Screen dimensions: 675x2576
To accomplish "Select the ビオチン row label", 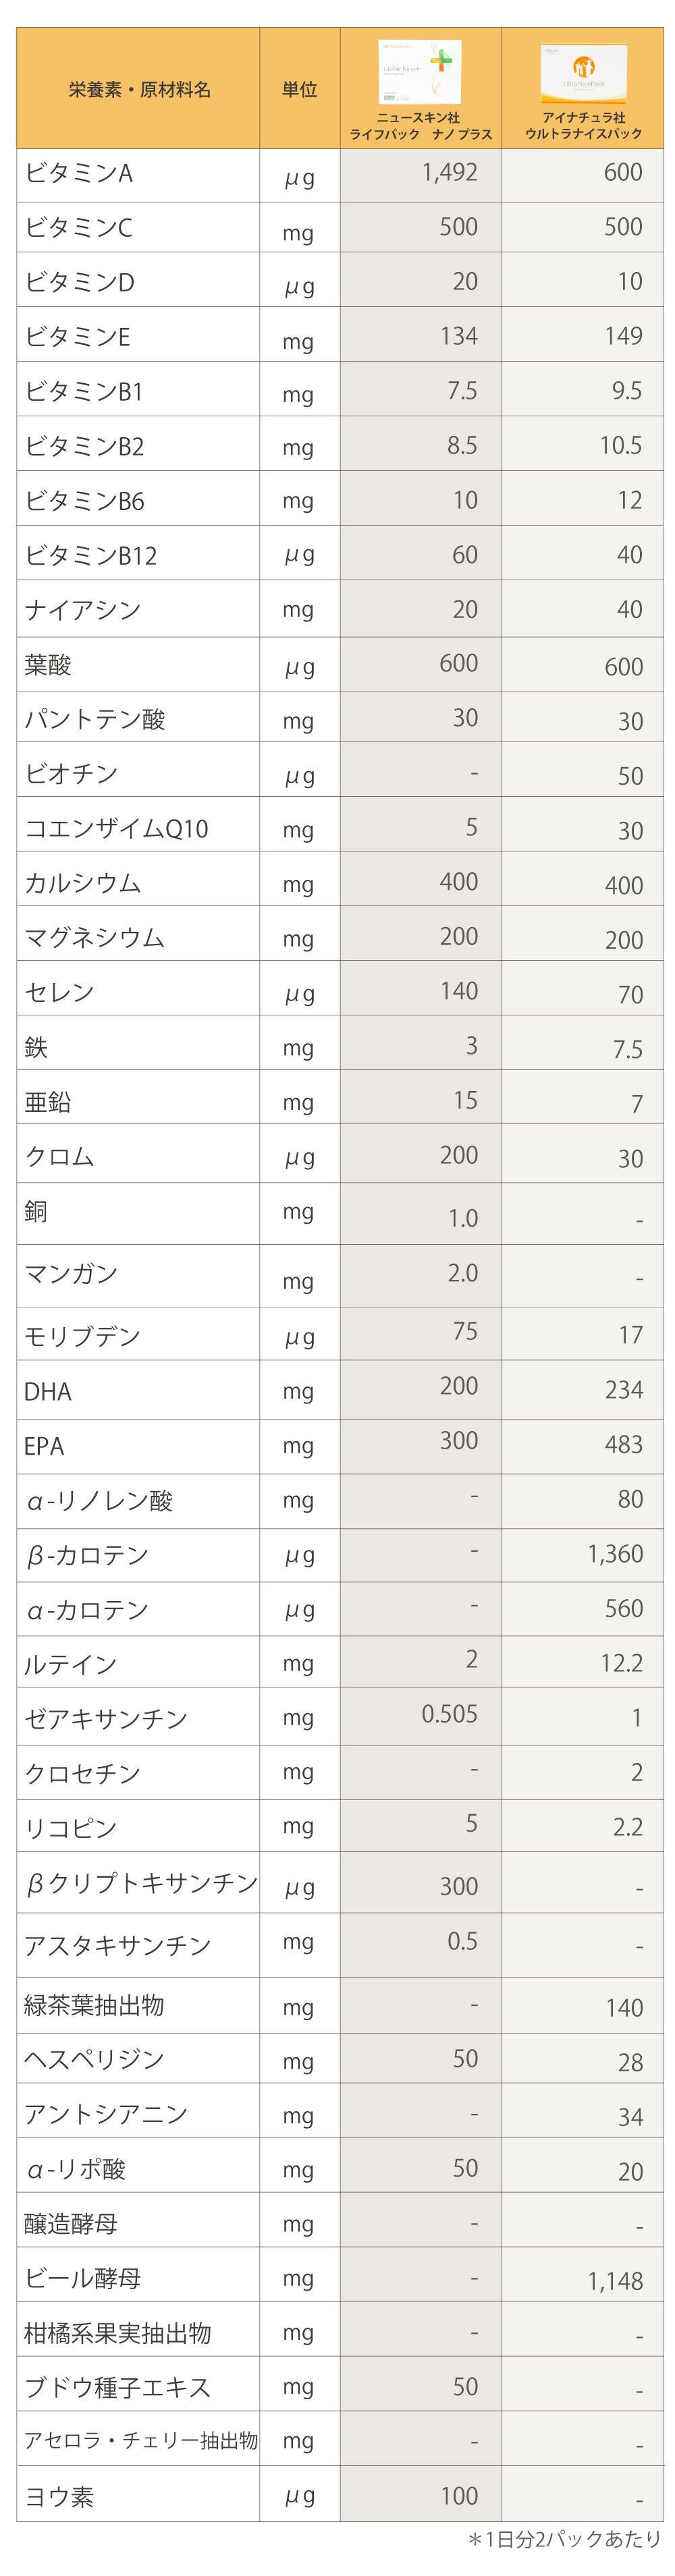I will [x=71, y=774].
